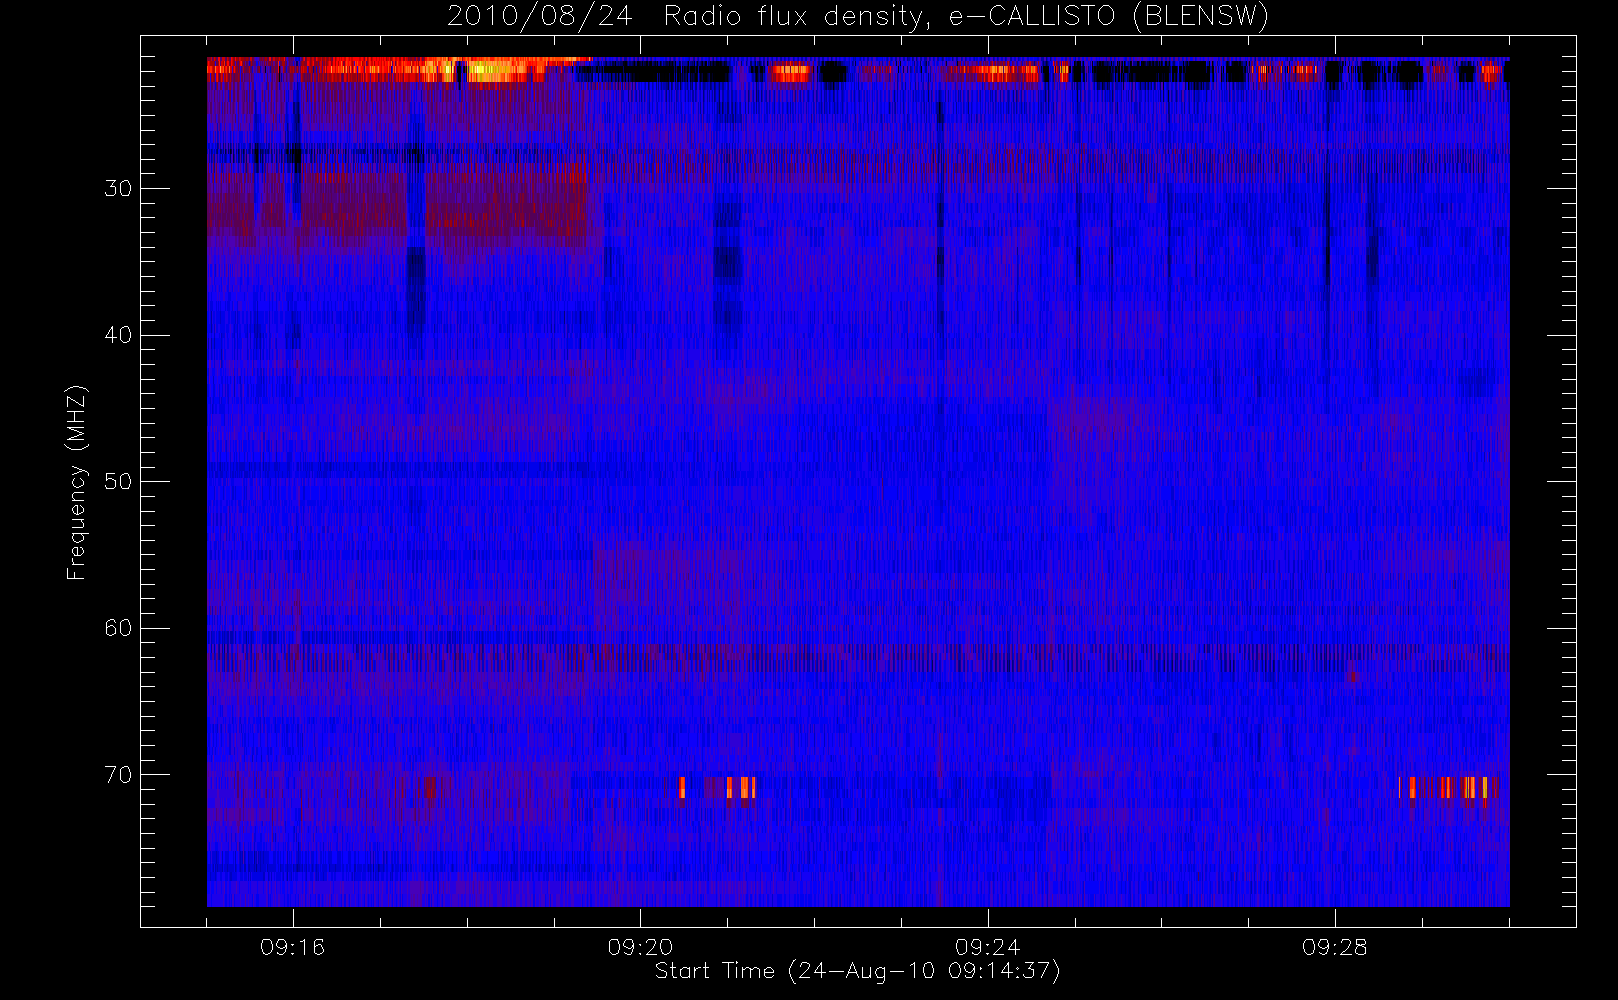Click the 50 MHz frequency tick label
1618x1000 pixels.
(x=118, y=481)
